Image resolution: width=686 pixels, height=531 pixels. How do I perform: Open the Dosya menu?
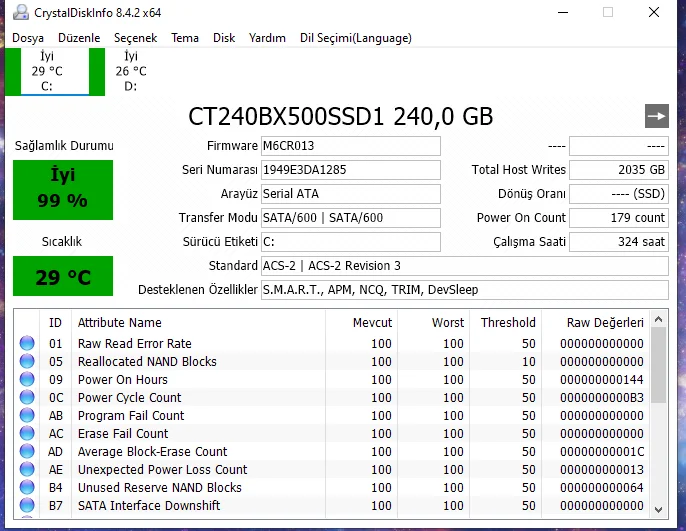coord(28,38)
